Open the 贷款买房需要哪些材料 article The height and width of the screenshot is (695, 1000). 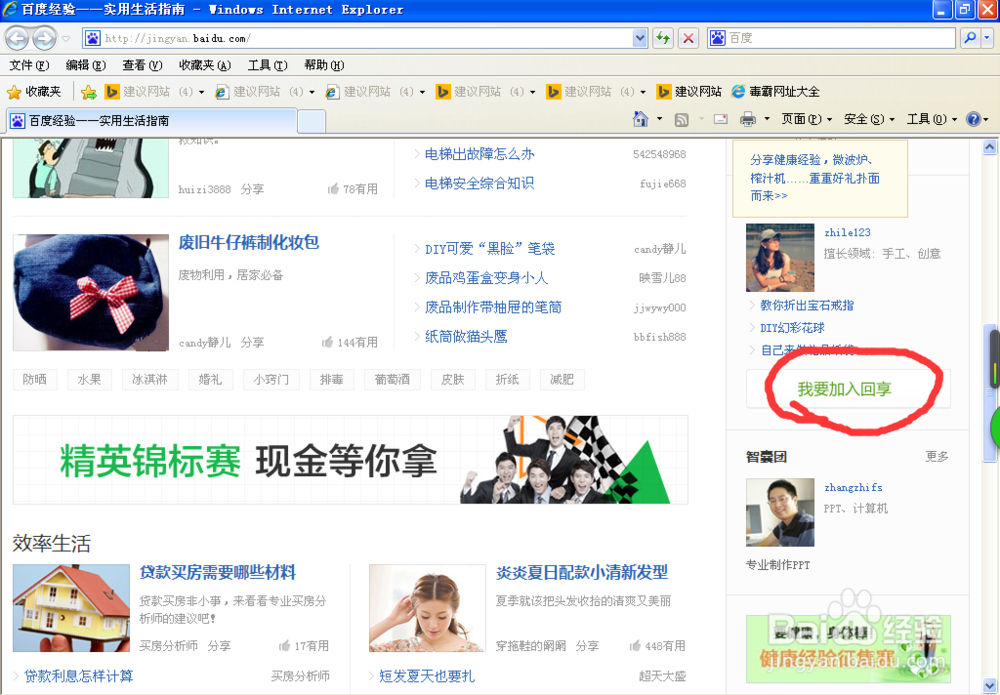point(217,572)
